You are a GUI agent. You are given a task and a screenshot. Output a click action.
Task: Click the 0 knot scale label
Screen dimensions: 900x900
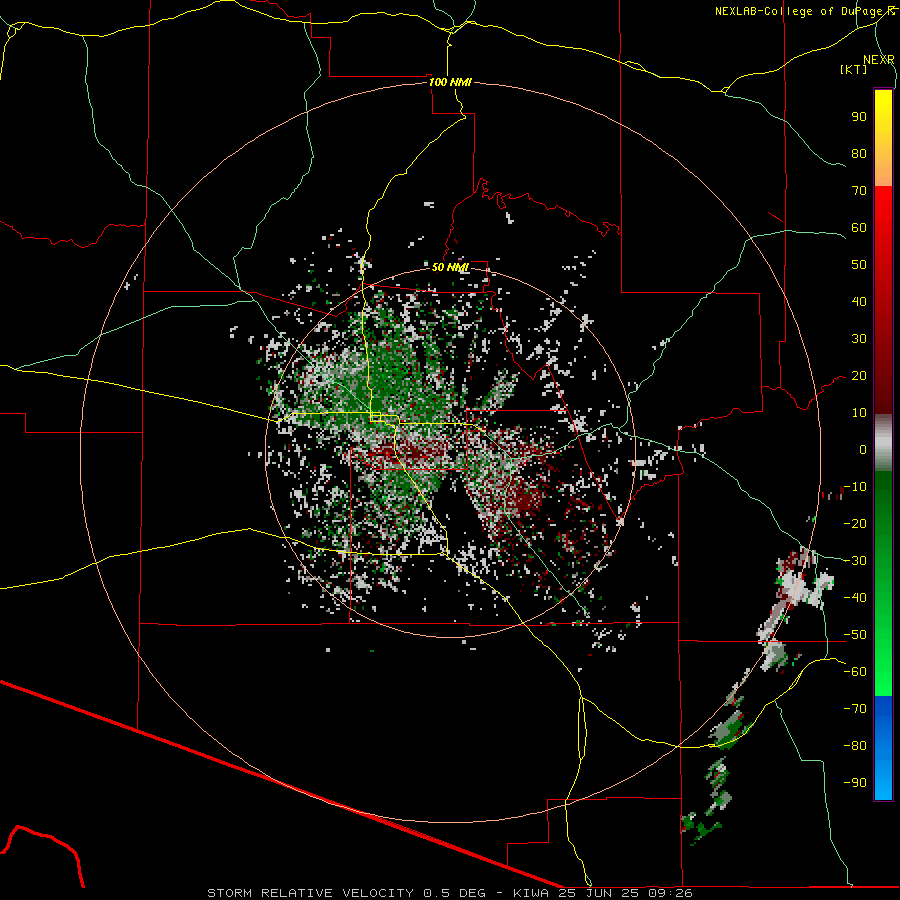tap(863, 449)
